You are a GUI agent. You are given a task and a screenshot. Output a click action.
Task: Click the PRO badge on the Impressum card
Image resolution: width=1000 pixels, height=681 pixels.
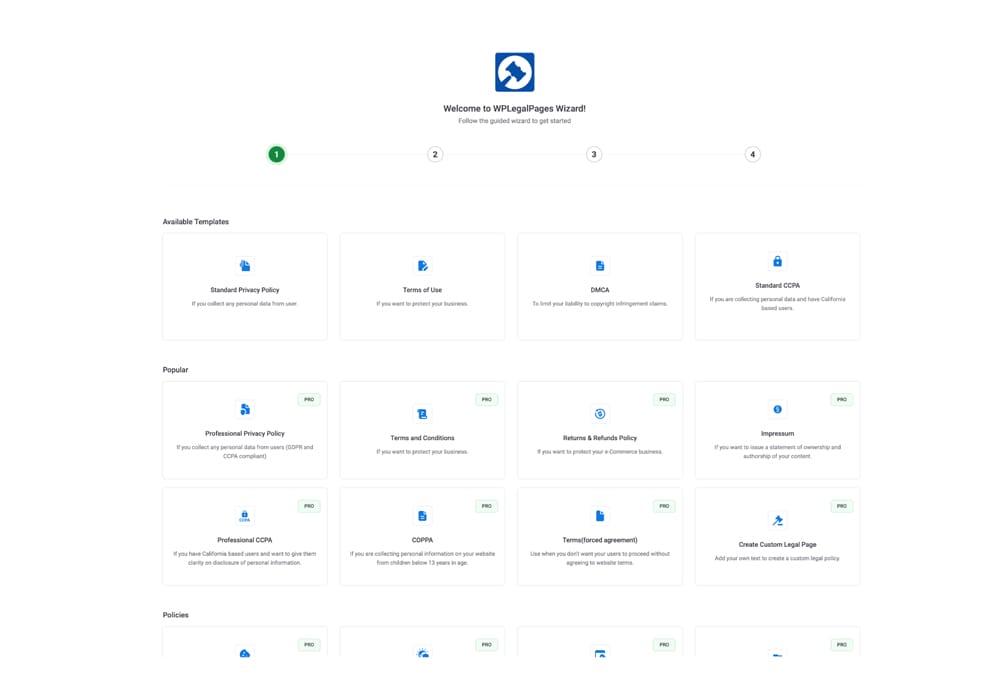pos(841,398)
